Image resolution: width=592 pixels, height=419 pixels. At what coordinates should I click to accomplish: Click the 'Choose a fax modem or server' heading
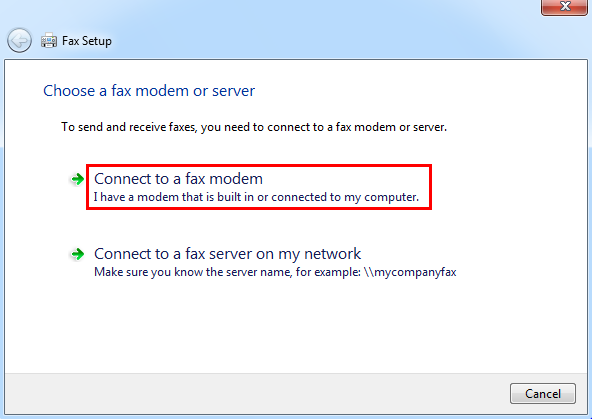149,91
